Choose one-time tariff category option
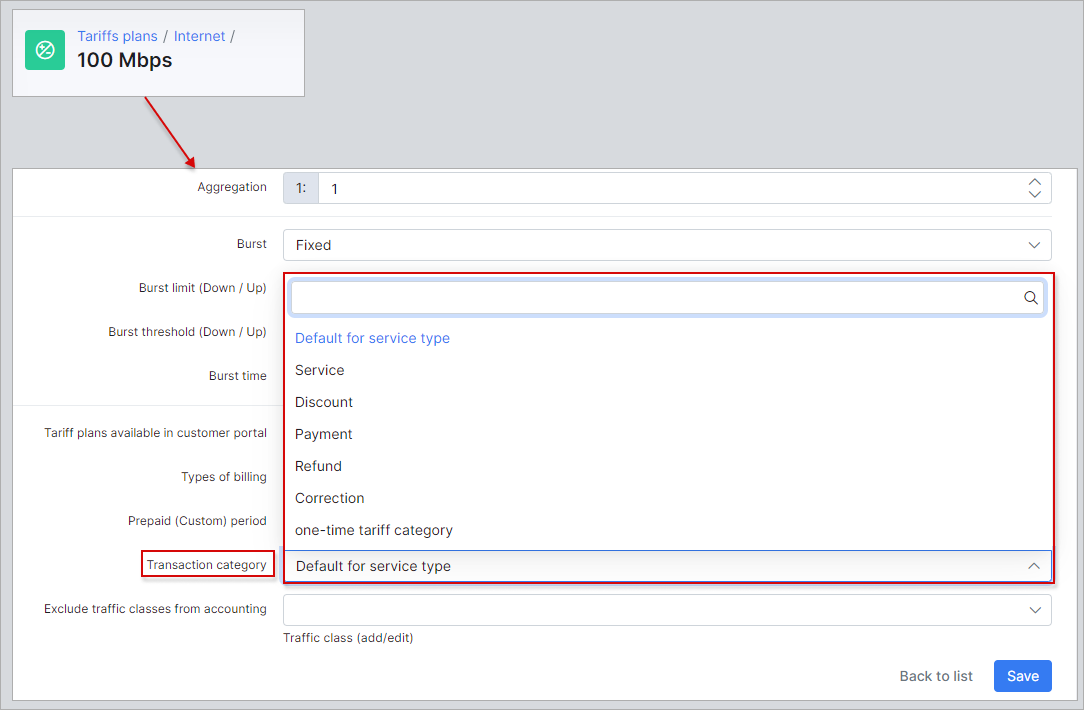Screen dimensions: 1084x710 point(373,530)
